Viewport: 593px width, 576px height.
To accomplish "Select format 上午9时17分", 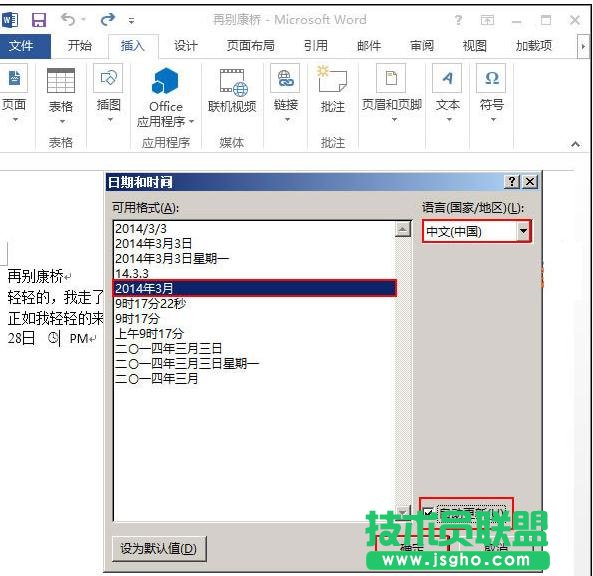I will point(254,333).
